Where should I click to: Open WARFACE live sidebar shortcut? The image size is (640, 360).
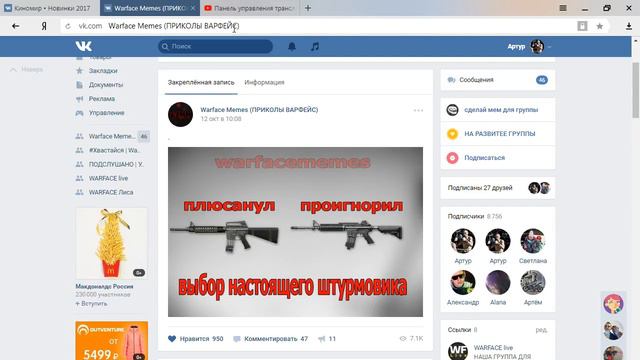[x=108, y=178]
